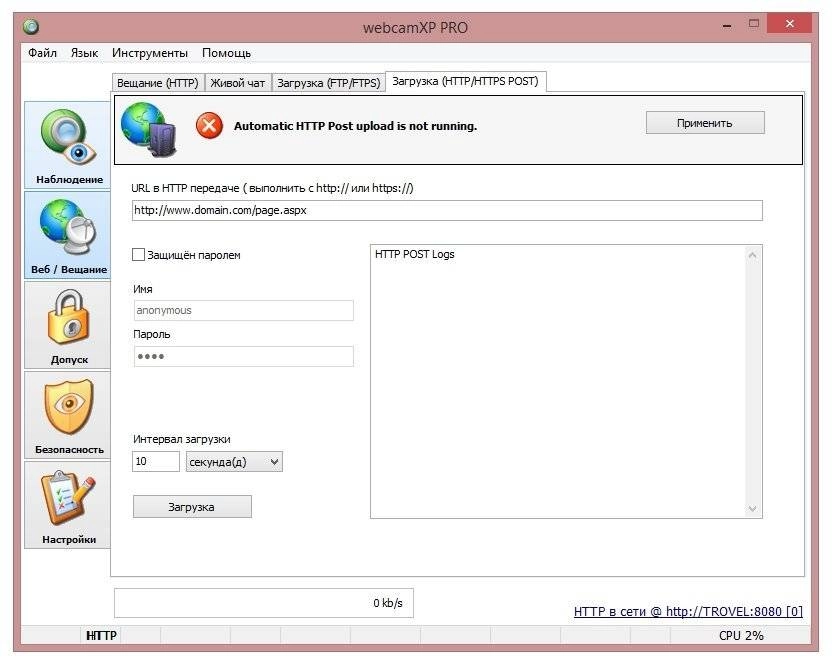Click the interval value field showing 10
This screenshot has height=671, width=836.
click(x=156, y=462)
